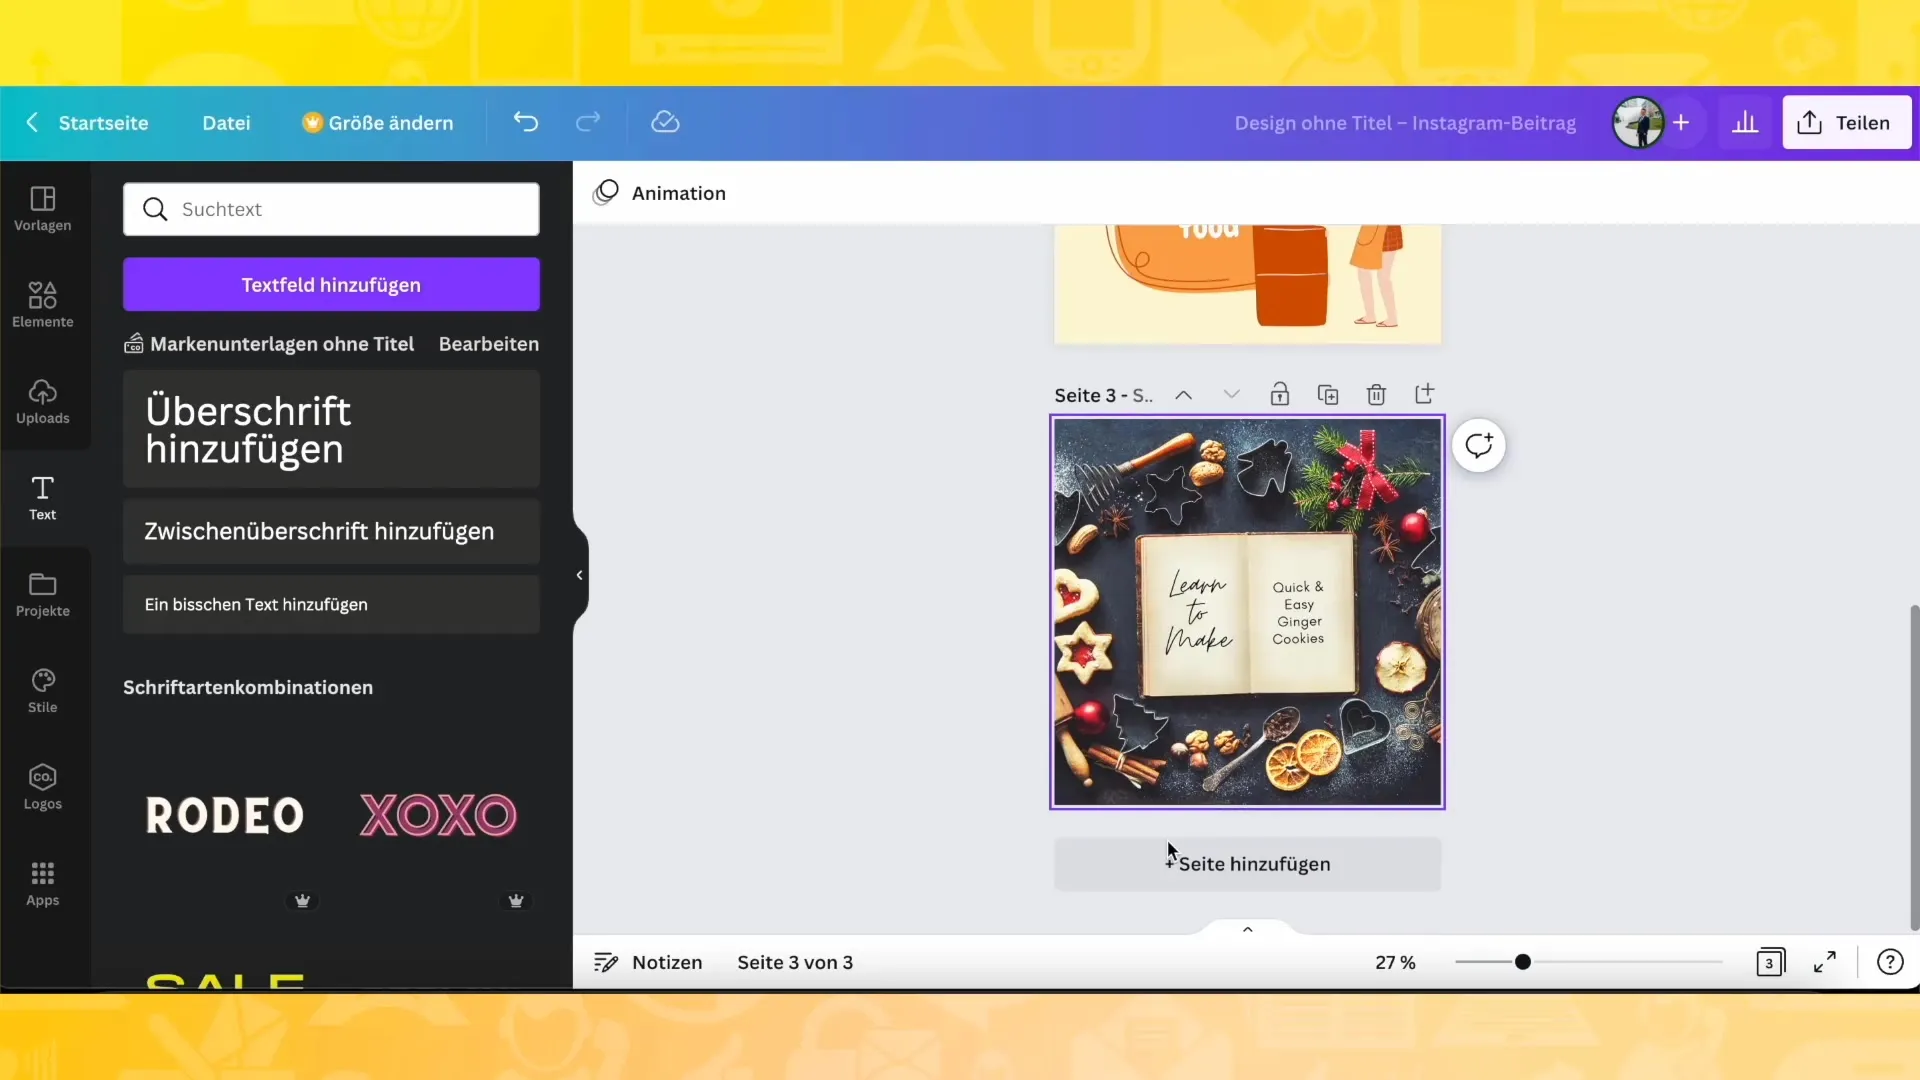1920x1080 pixels.
Task: Click the Uploads panel icon
Action: click(42, 400)
